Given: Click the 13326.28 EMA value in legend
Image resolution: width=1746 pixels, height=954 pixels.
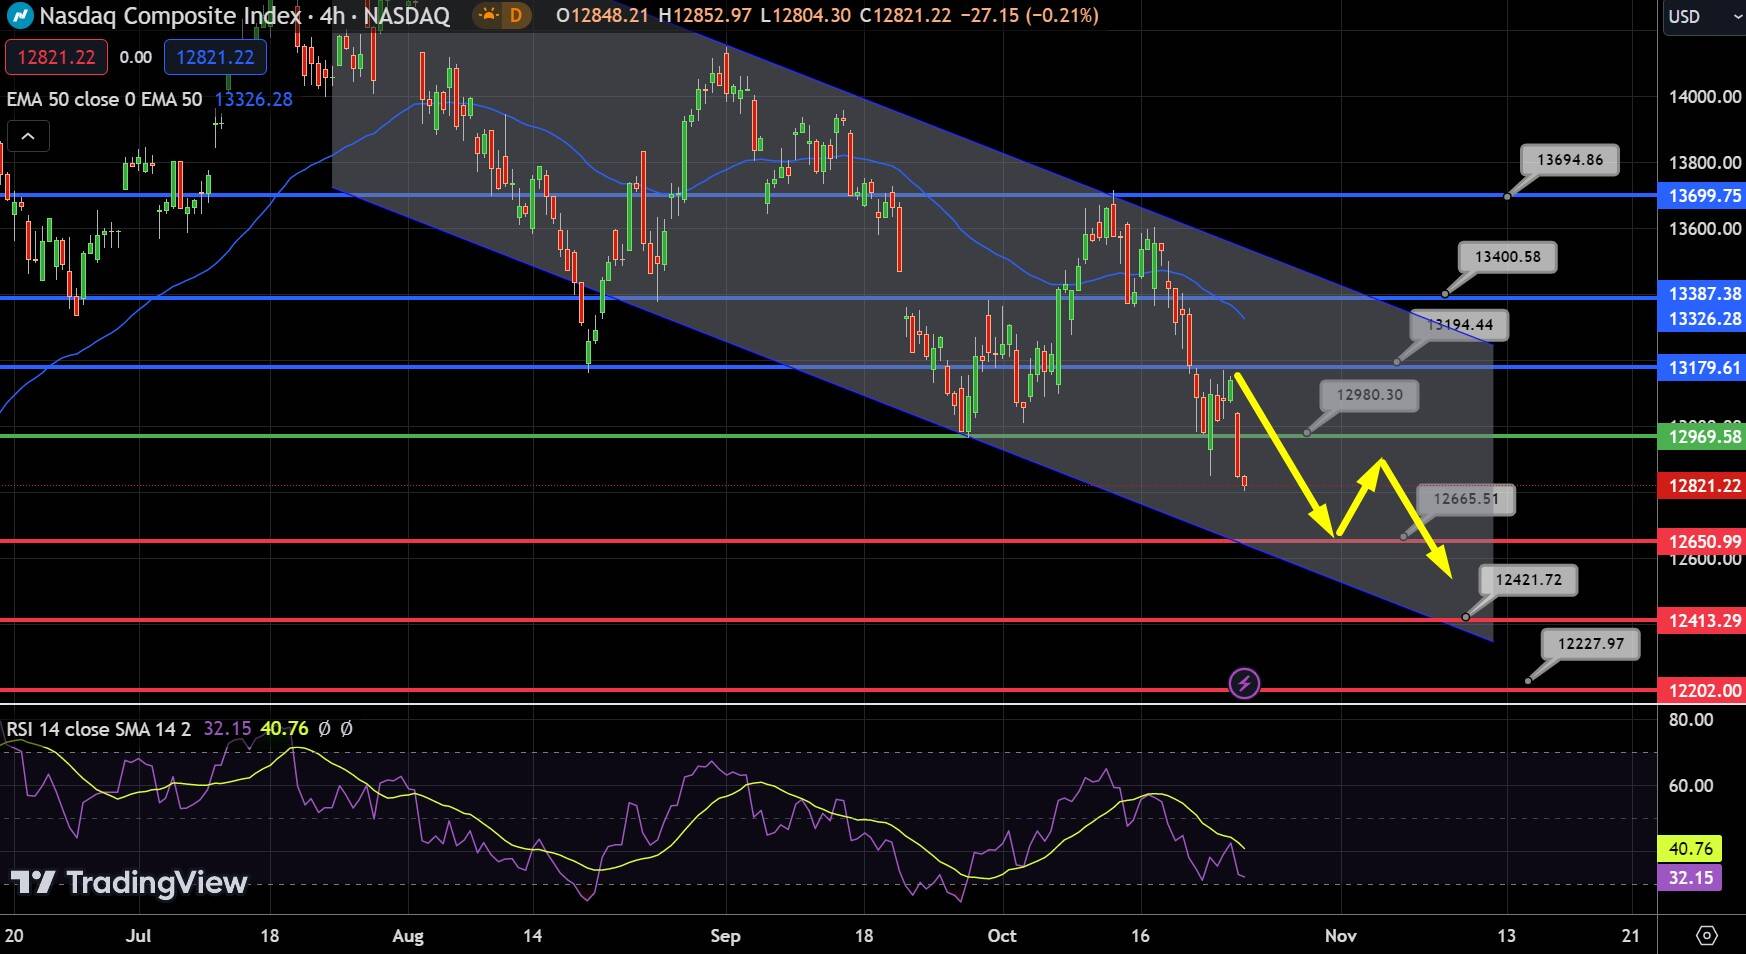Looking at the screenshot, I should [254, 99].
